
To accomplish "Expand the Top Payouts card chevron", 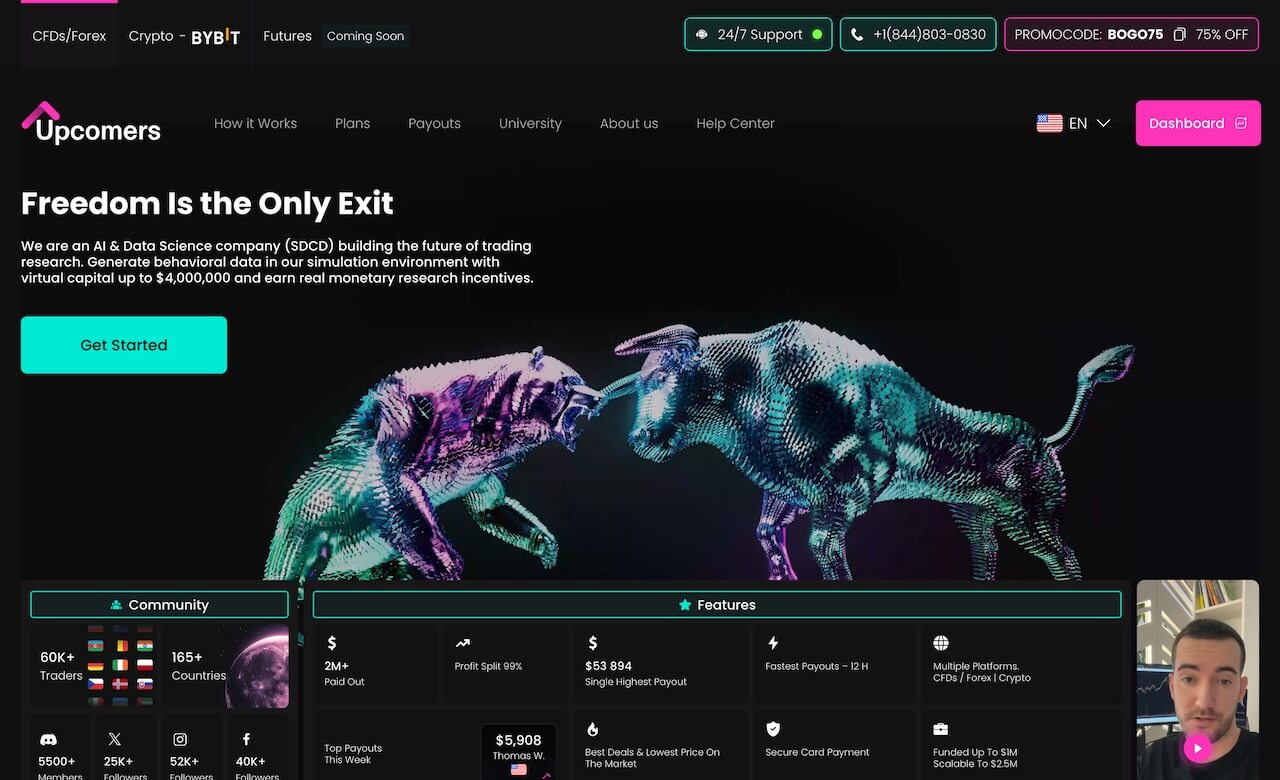I will pos(547,774).
